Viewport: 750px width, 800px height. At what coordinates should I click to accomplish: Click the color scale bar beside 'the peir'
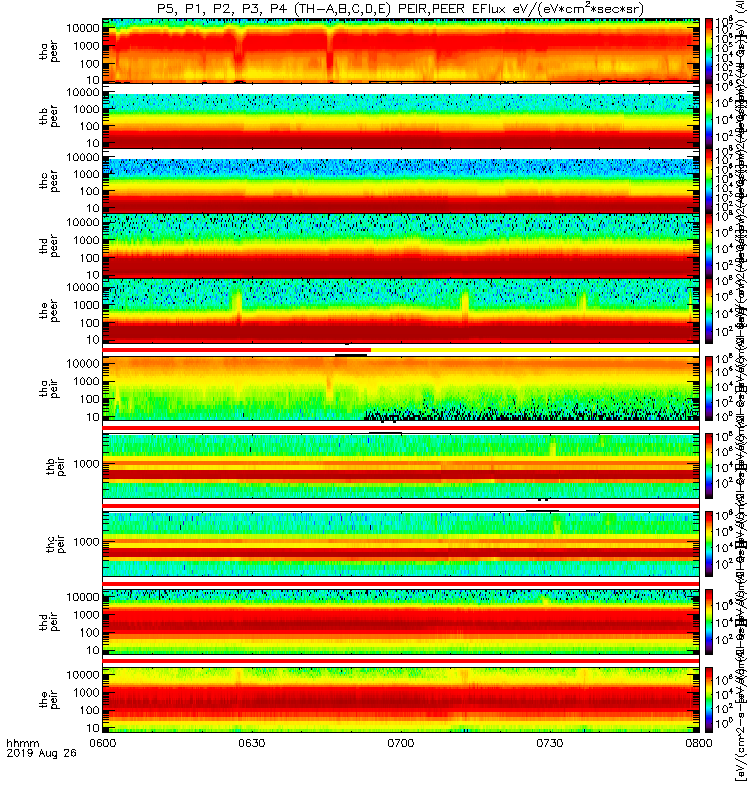pos(709,699)
